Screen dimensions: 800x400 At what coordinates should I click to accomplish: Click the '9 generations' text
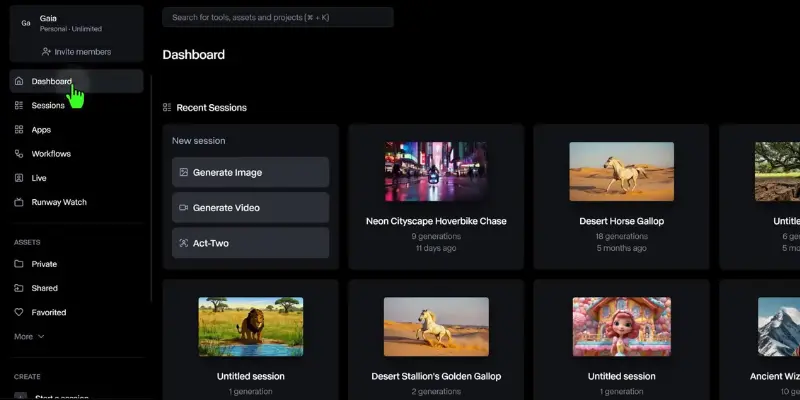click(x=436, y=236)
